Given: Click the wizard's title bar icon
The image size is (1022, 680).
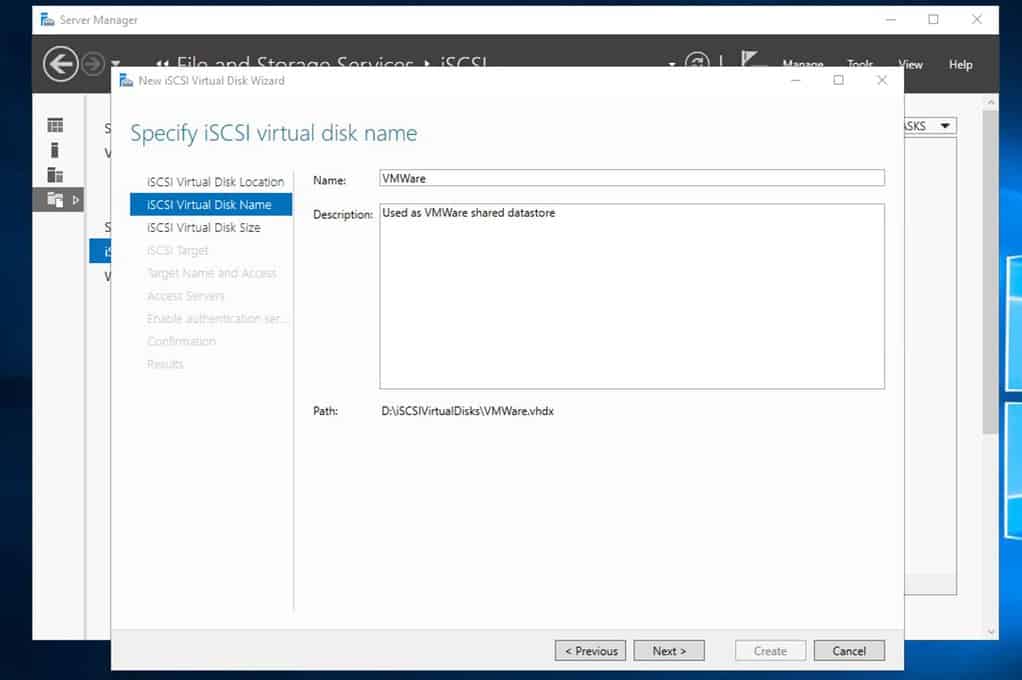Looking at the screenshot, I should coord(126,80).
